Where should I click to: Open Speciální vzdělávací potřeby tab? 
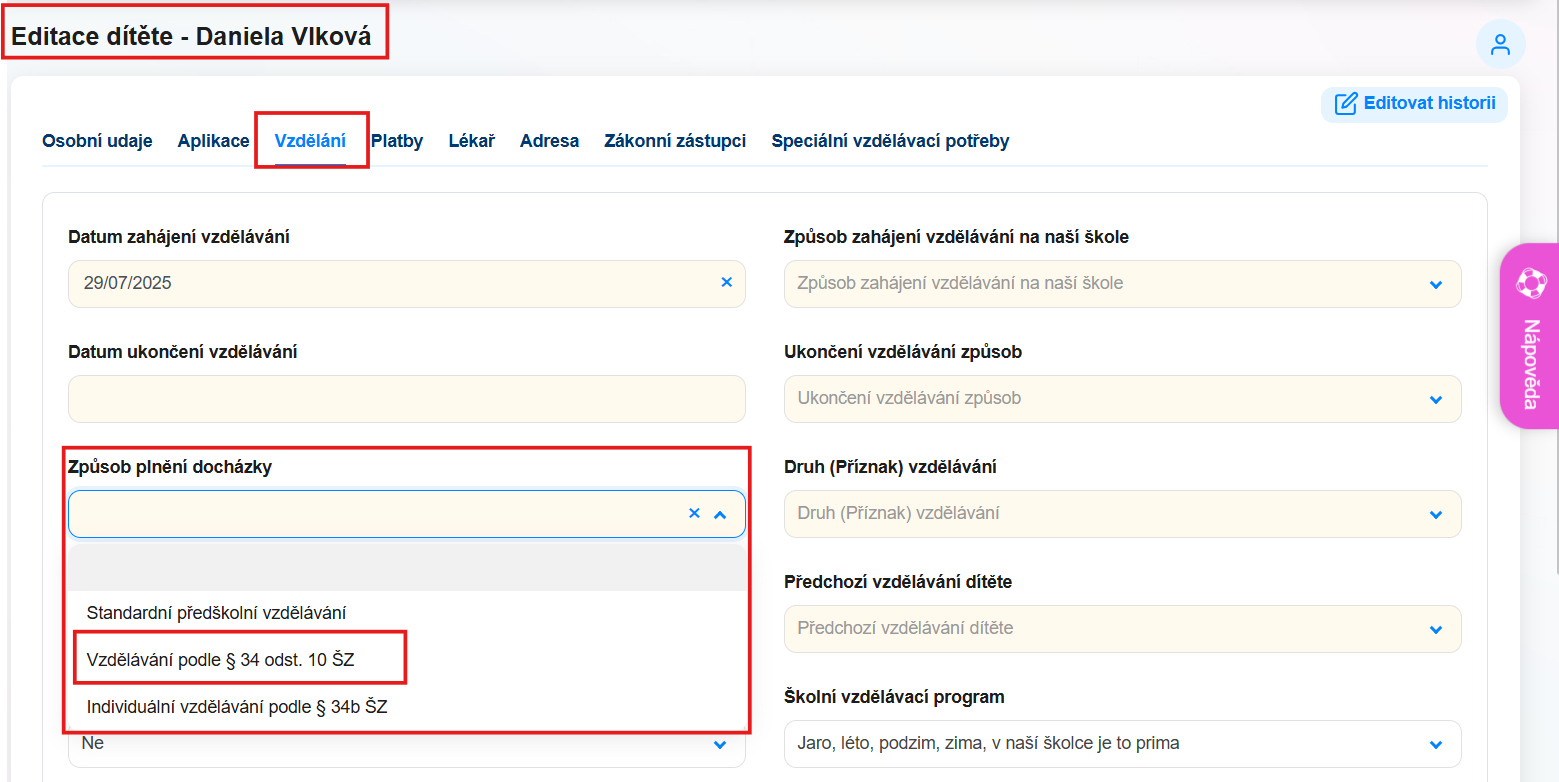pos(890,141)
